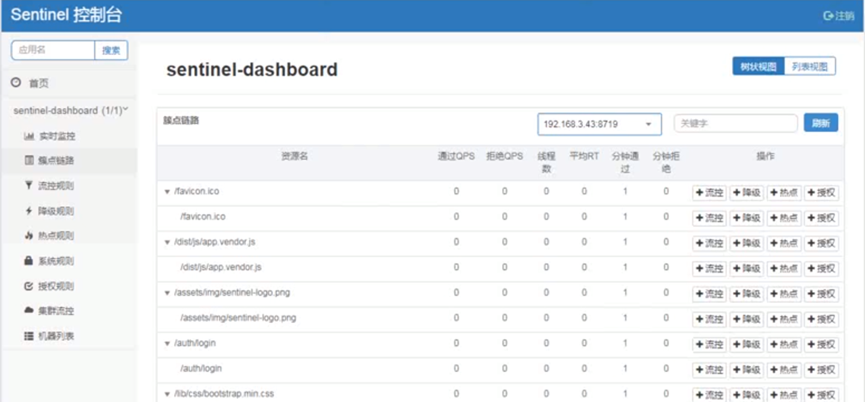This screenshot has width=865, height=402.
Task: Add 热点 rule for child /dist/js/app.vendor.js row
Action: (784, 269)
